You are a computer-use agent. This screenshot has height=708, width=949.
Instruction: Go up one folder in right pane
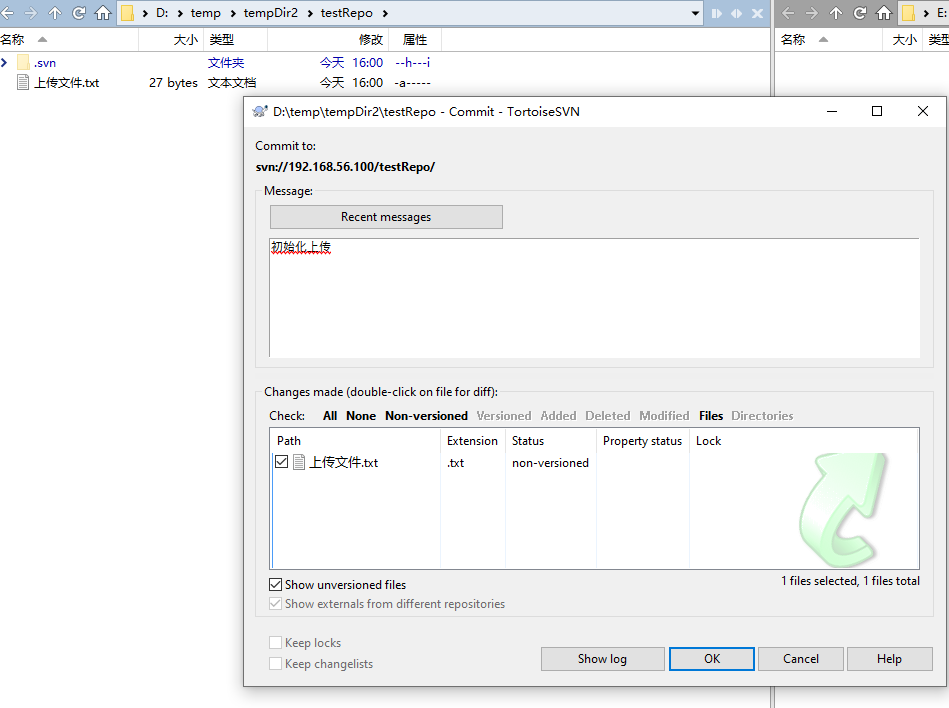tap(836, 13)
